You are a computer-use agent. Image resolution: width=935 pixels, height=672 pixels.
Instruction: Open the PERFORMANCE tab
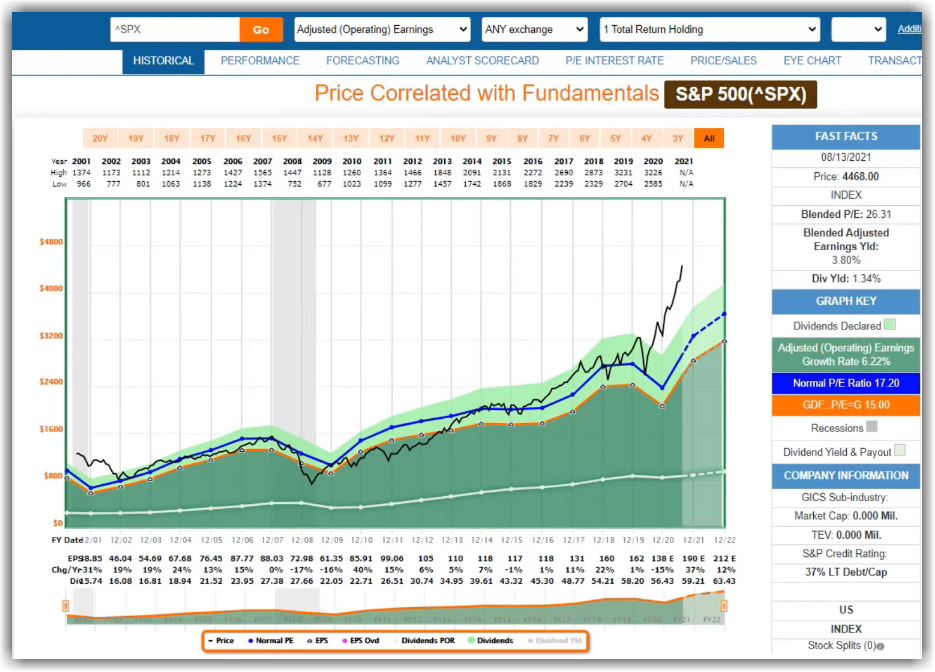(260, 61)
